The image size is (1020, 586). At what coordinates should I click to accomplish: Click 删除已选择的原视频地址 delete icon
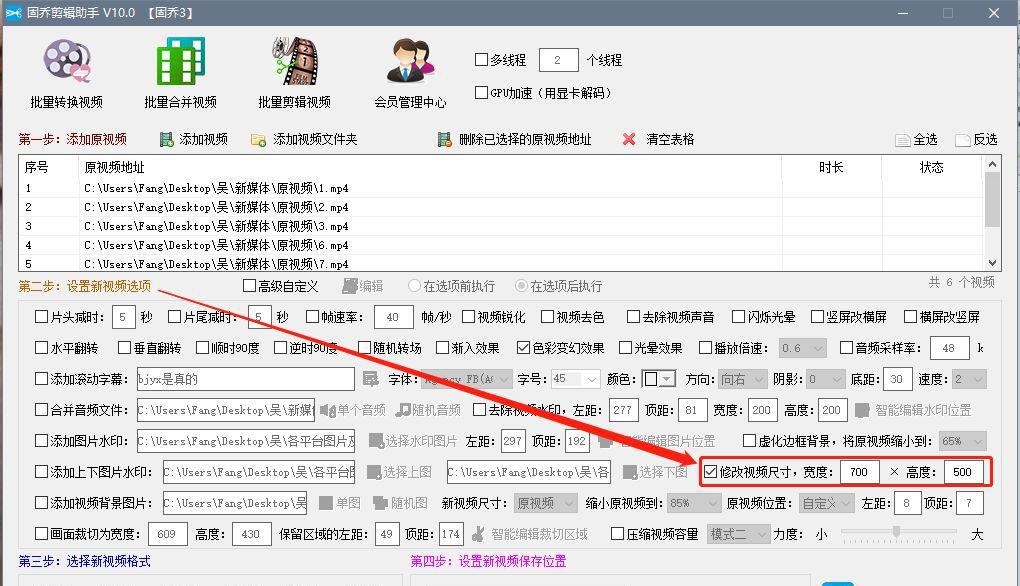(444, 139)
